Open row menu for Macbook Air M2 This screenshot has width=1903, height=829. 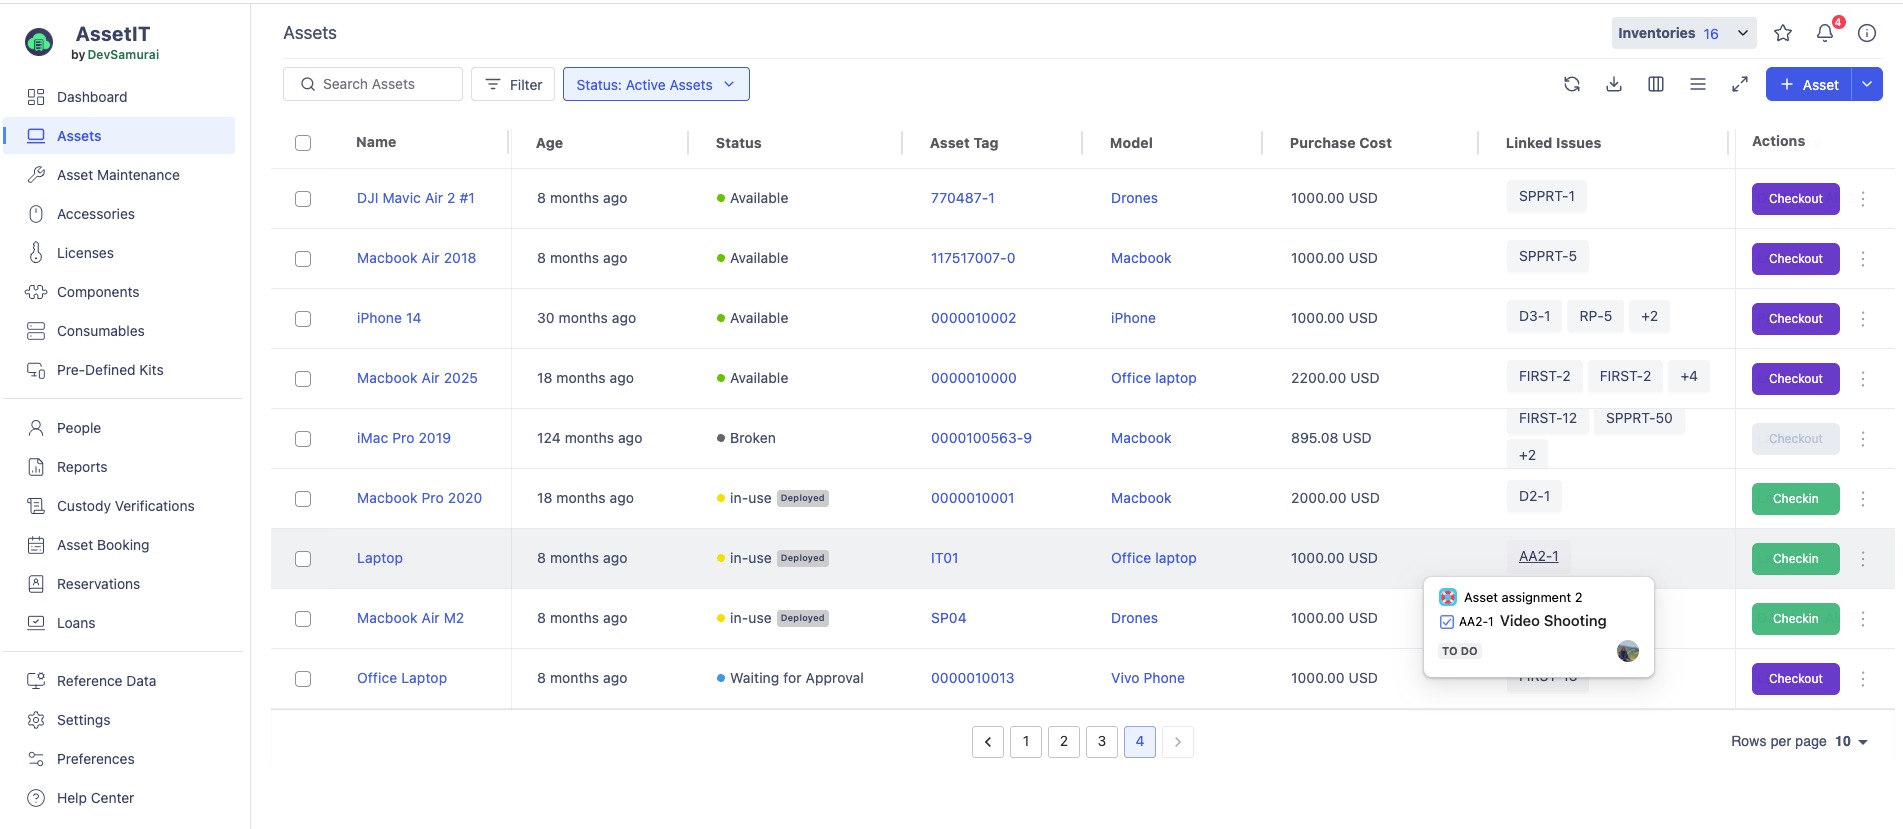1863,619
